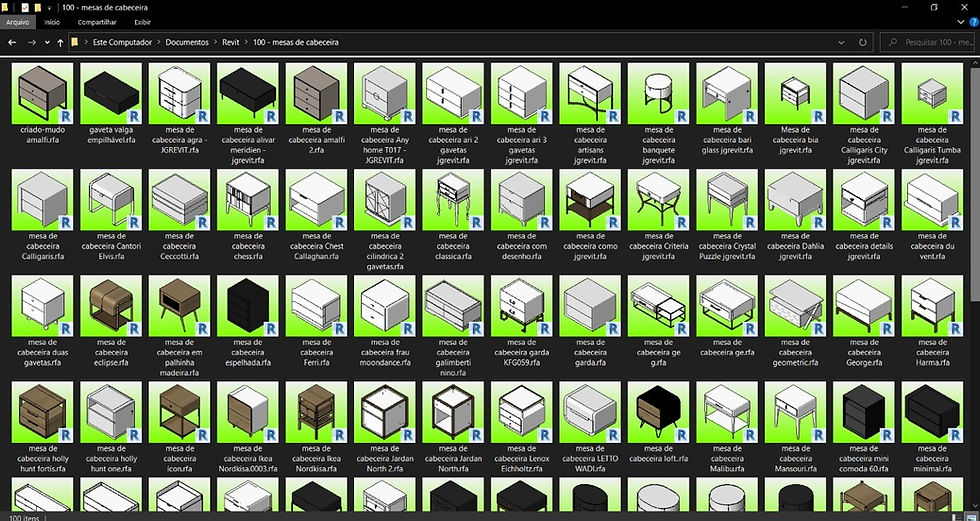Open chevron after Este Computador breadcrumb
The width and height of the screenshot is (980, 521).
click(159, 42)
